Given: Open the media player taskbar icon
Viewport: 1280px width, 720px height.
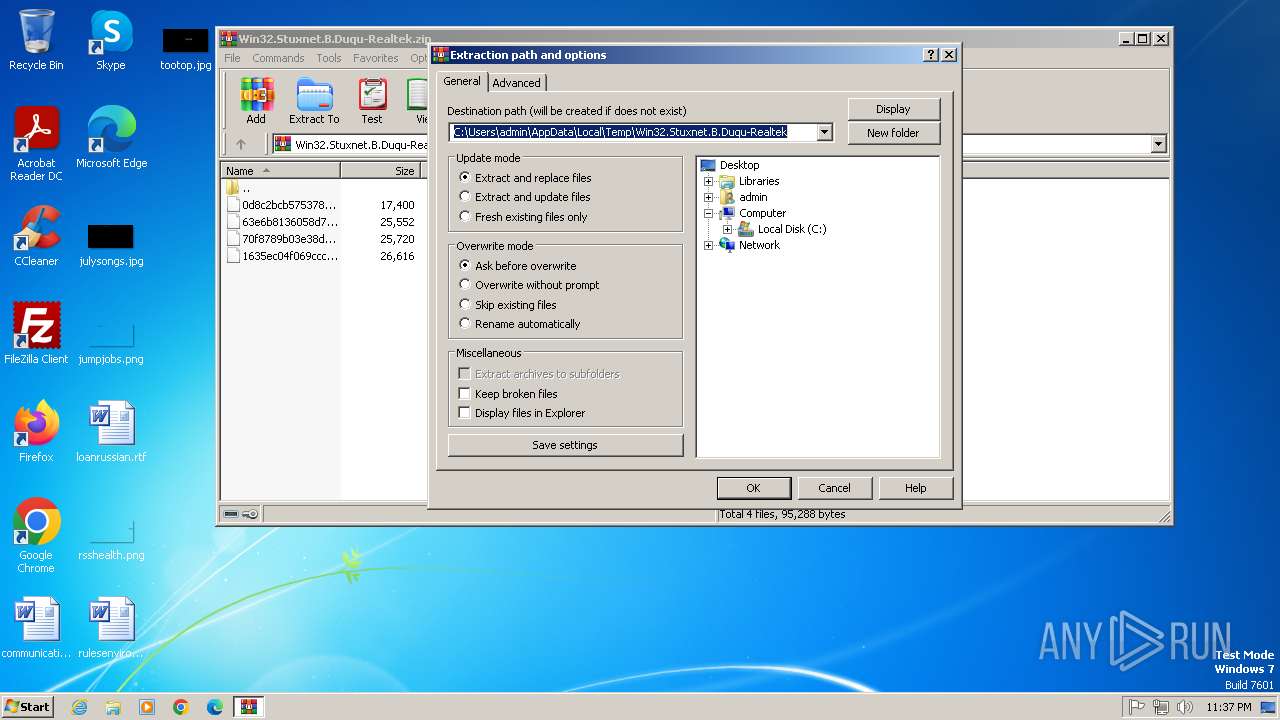Looking at the screenshot, I should pyautogui.click(x=147, y=707).
